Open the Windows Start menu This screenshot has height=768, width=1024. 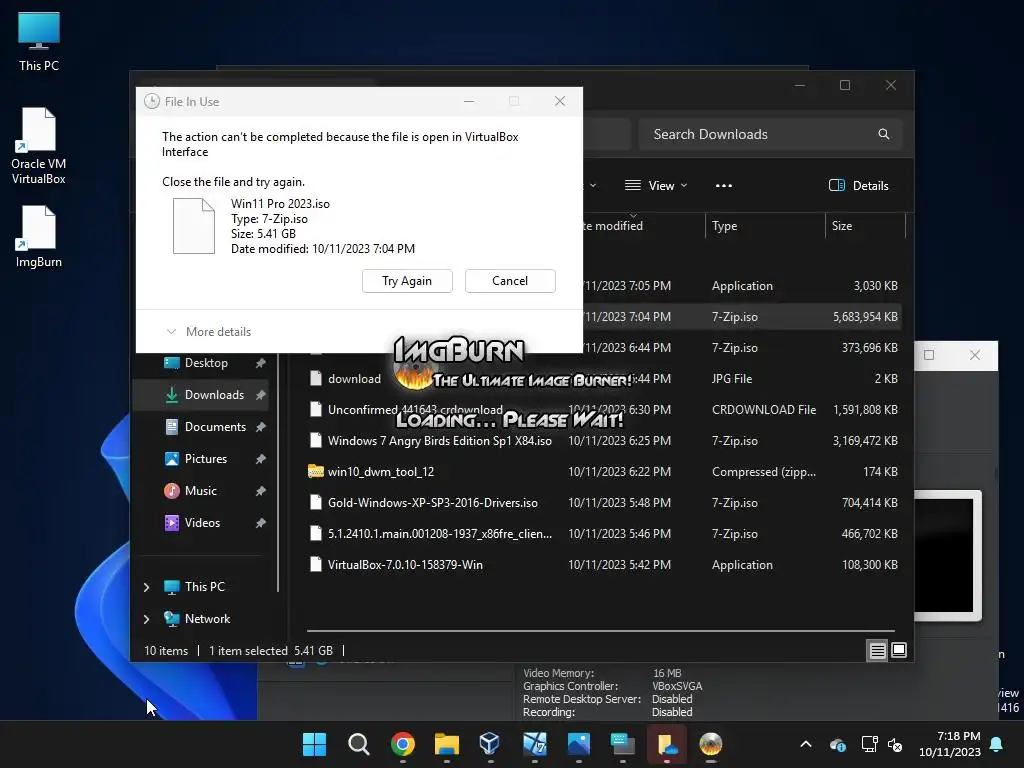pyautogui.click(x=314, y=744)
